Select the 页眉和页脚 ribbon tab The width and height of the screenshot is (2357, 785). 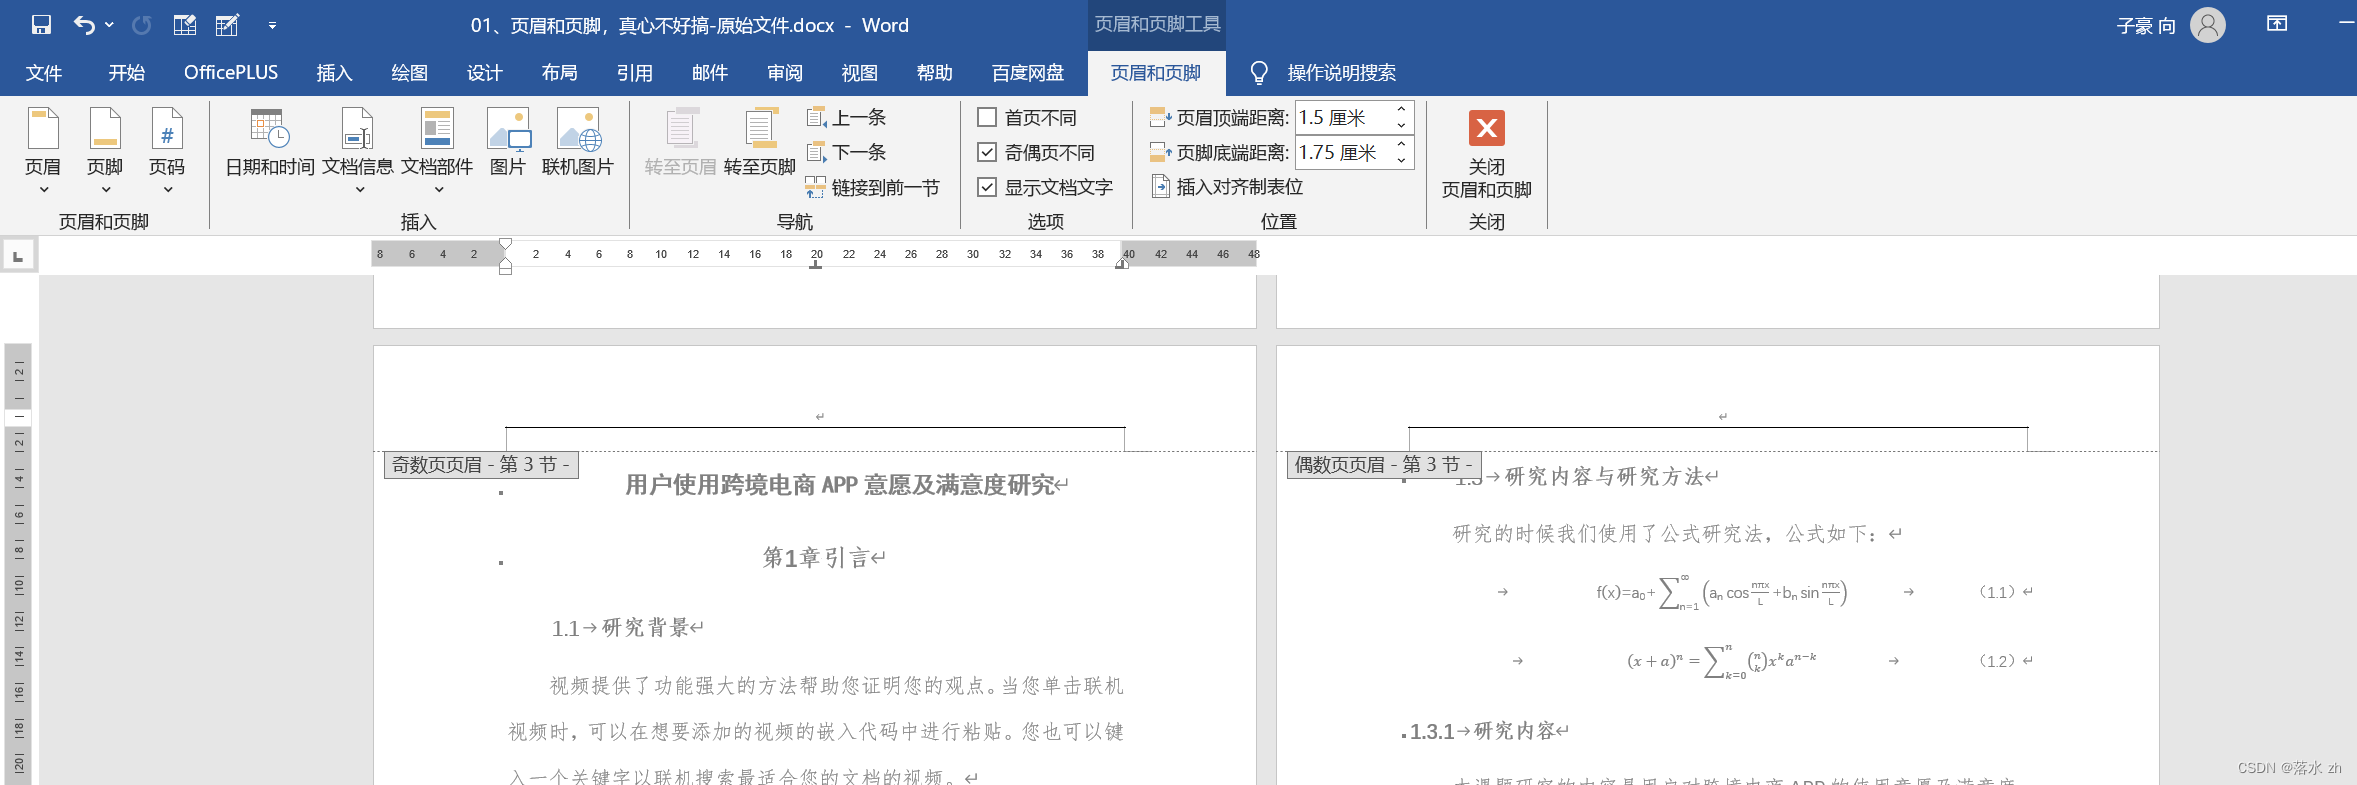click(1156, 73)
